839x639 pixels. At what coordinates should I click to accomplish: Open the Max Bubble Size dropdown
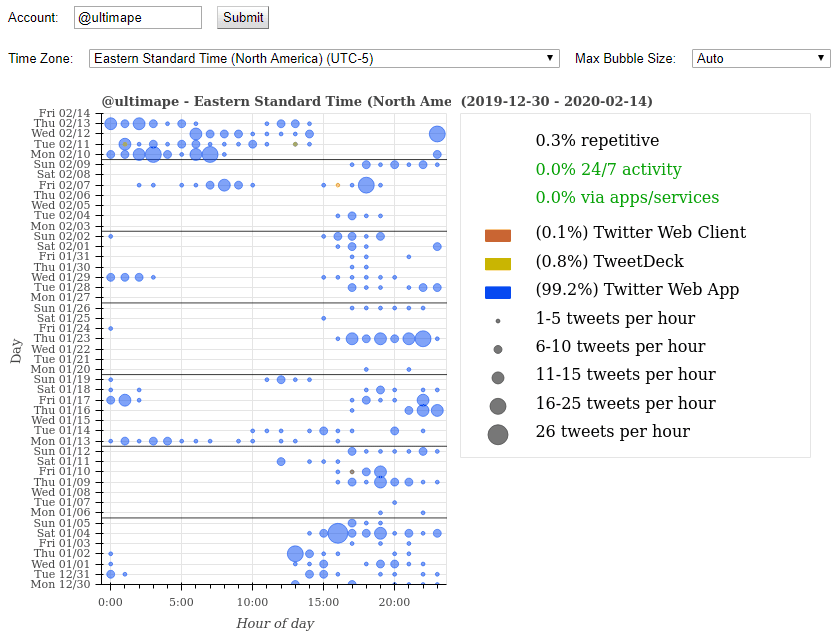(x=760, y=58)
